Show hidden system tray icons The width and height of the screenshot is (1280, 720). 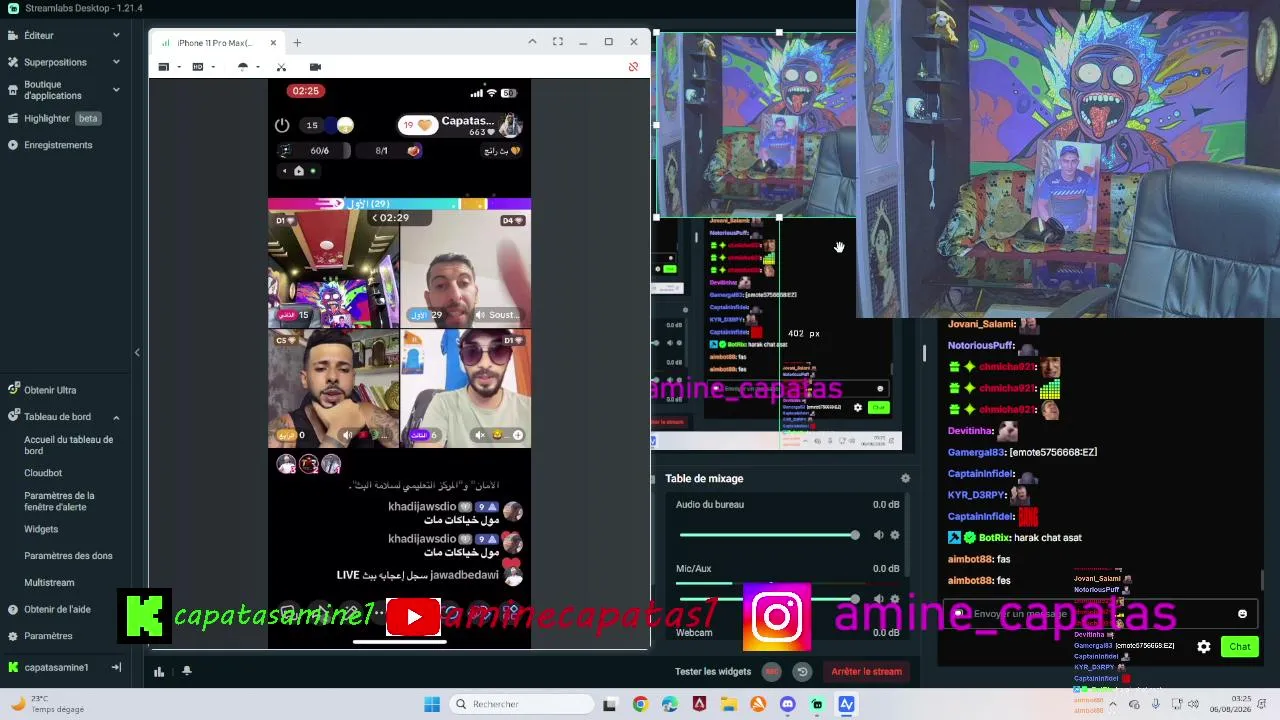1113,704
